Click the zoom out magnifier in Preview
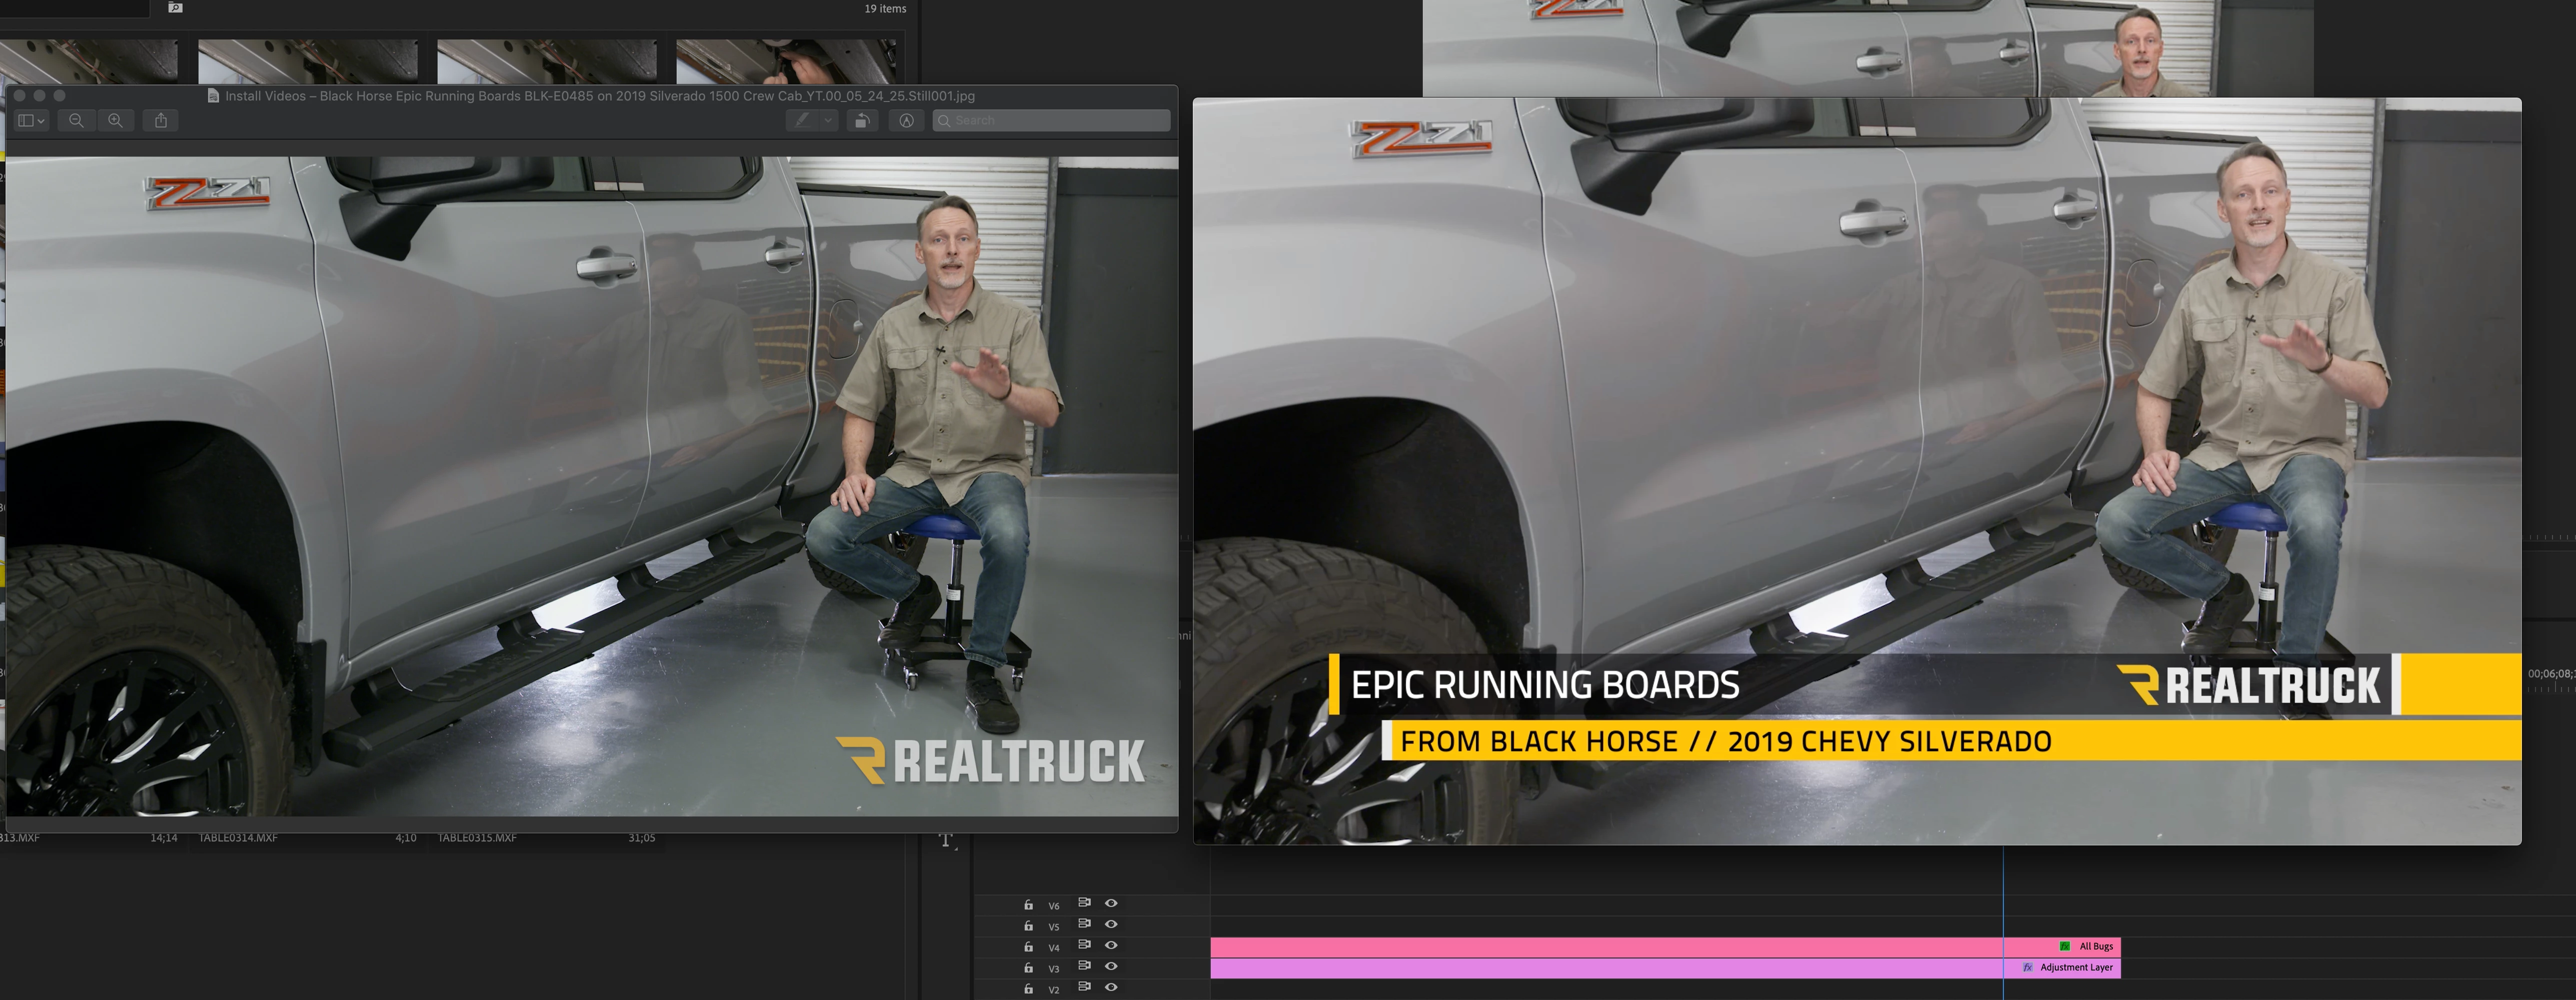The image size is (2576, 1000). pyautogui.click(x=76, y=120)
